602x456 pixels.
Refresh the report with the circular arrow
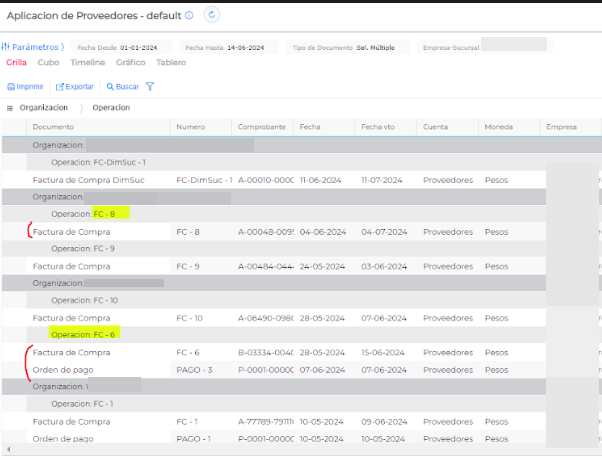(x=212, y=15)
